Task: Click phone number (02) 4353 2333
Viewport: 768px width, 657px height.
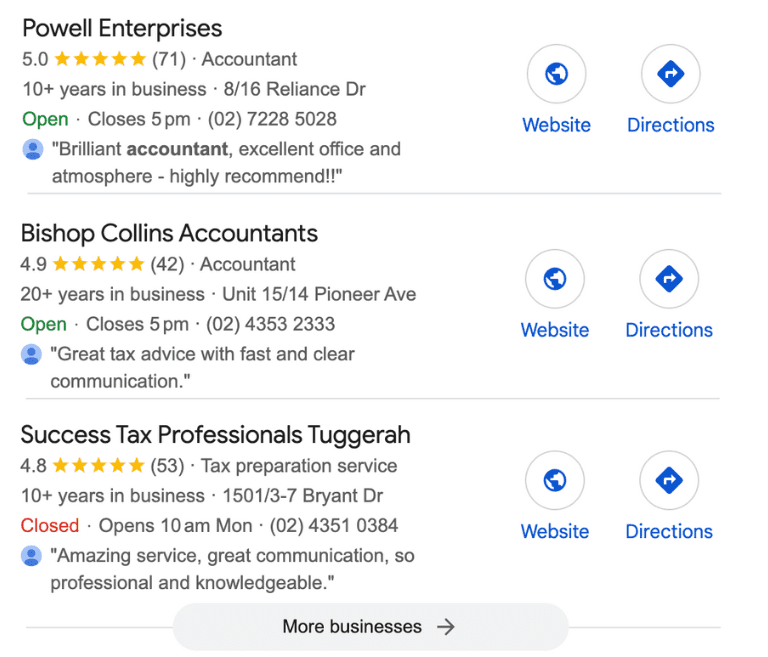Action: pos(270,324)
